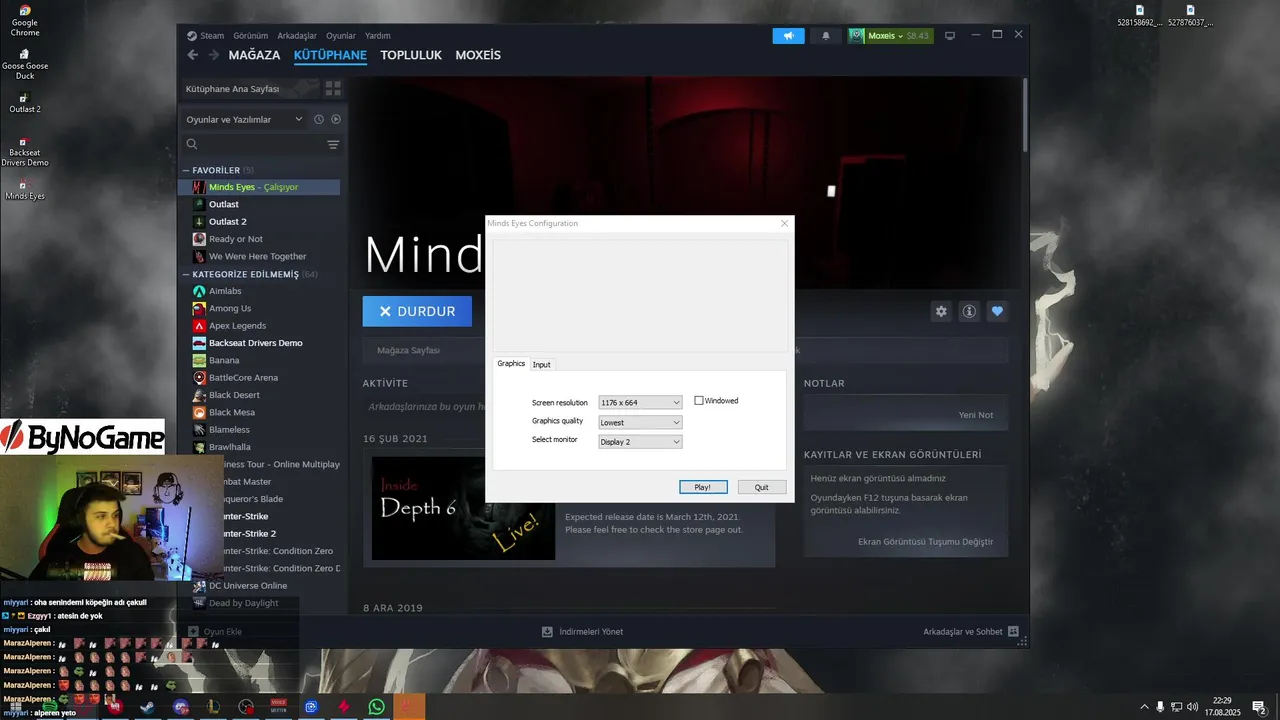
Task: Open Steam from the taskbar
Action: (x=147, y=707)
